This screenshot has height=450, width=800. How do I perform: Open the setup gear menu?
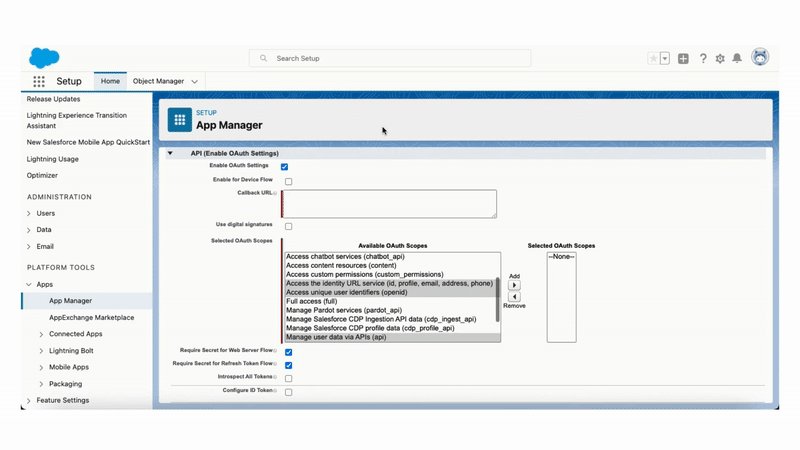(x=720, y=59)
